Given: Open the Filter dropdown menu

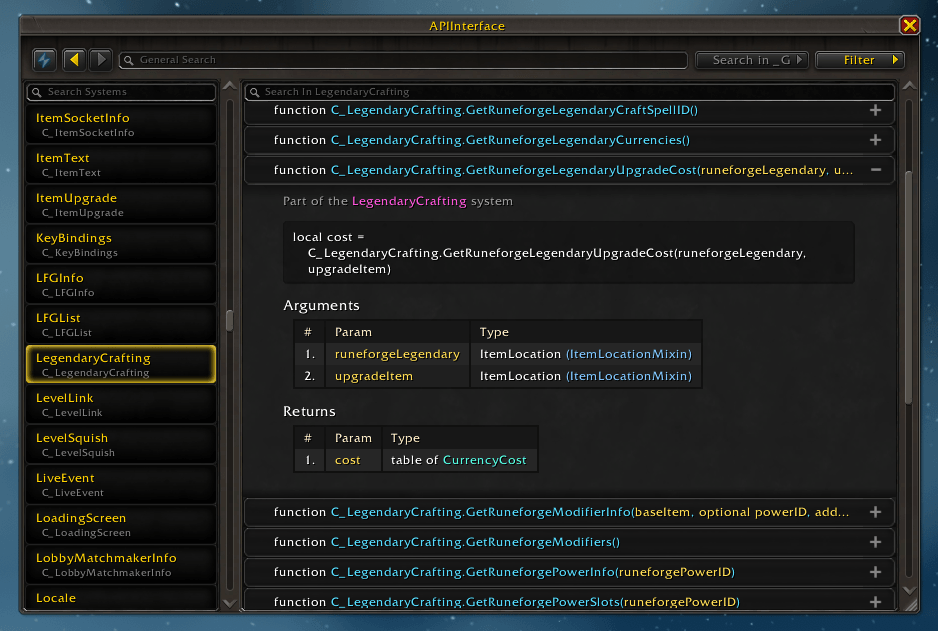Looking at the screenshot, I should click(860, 60).
